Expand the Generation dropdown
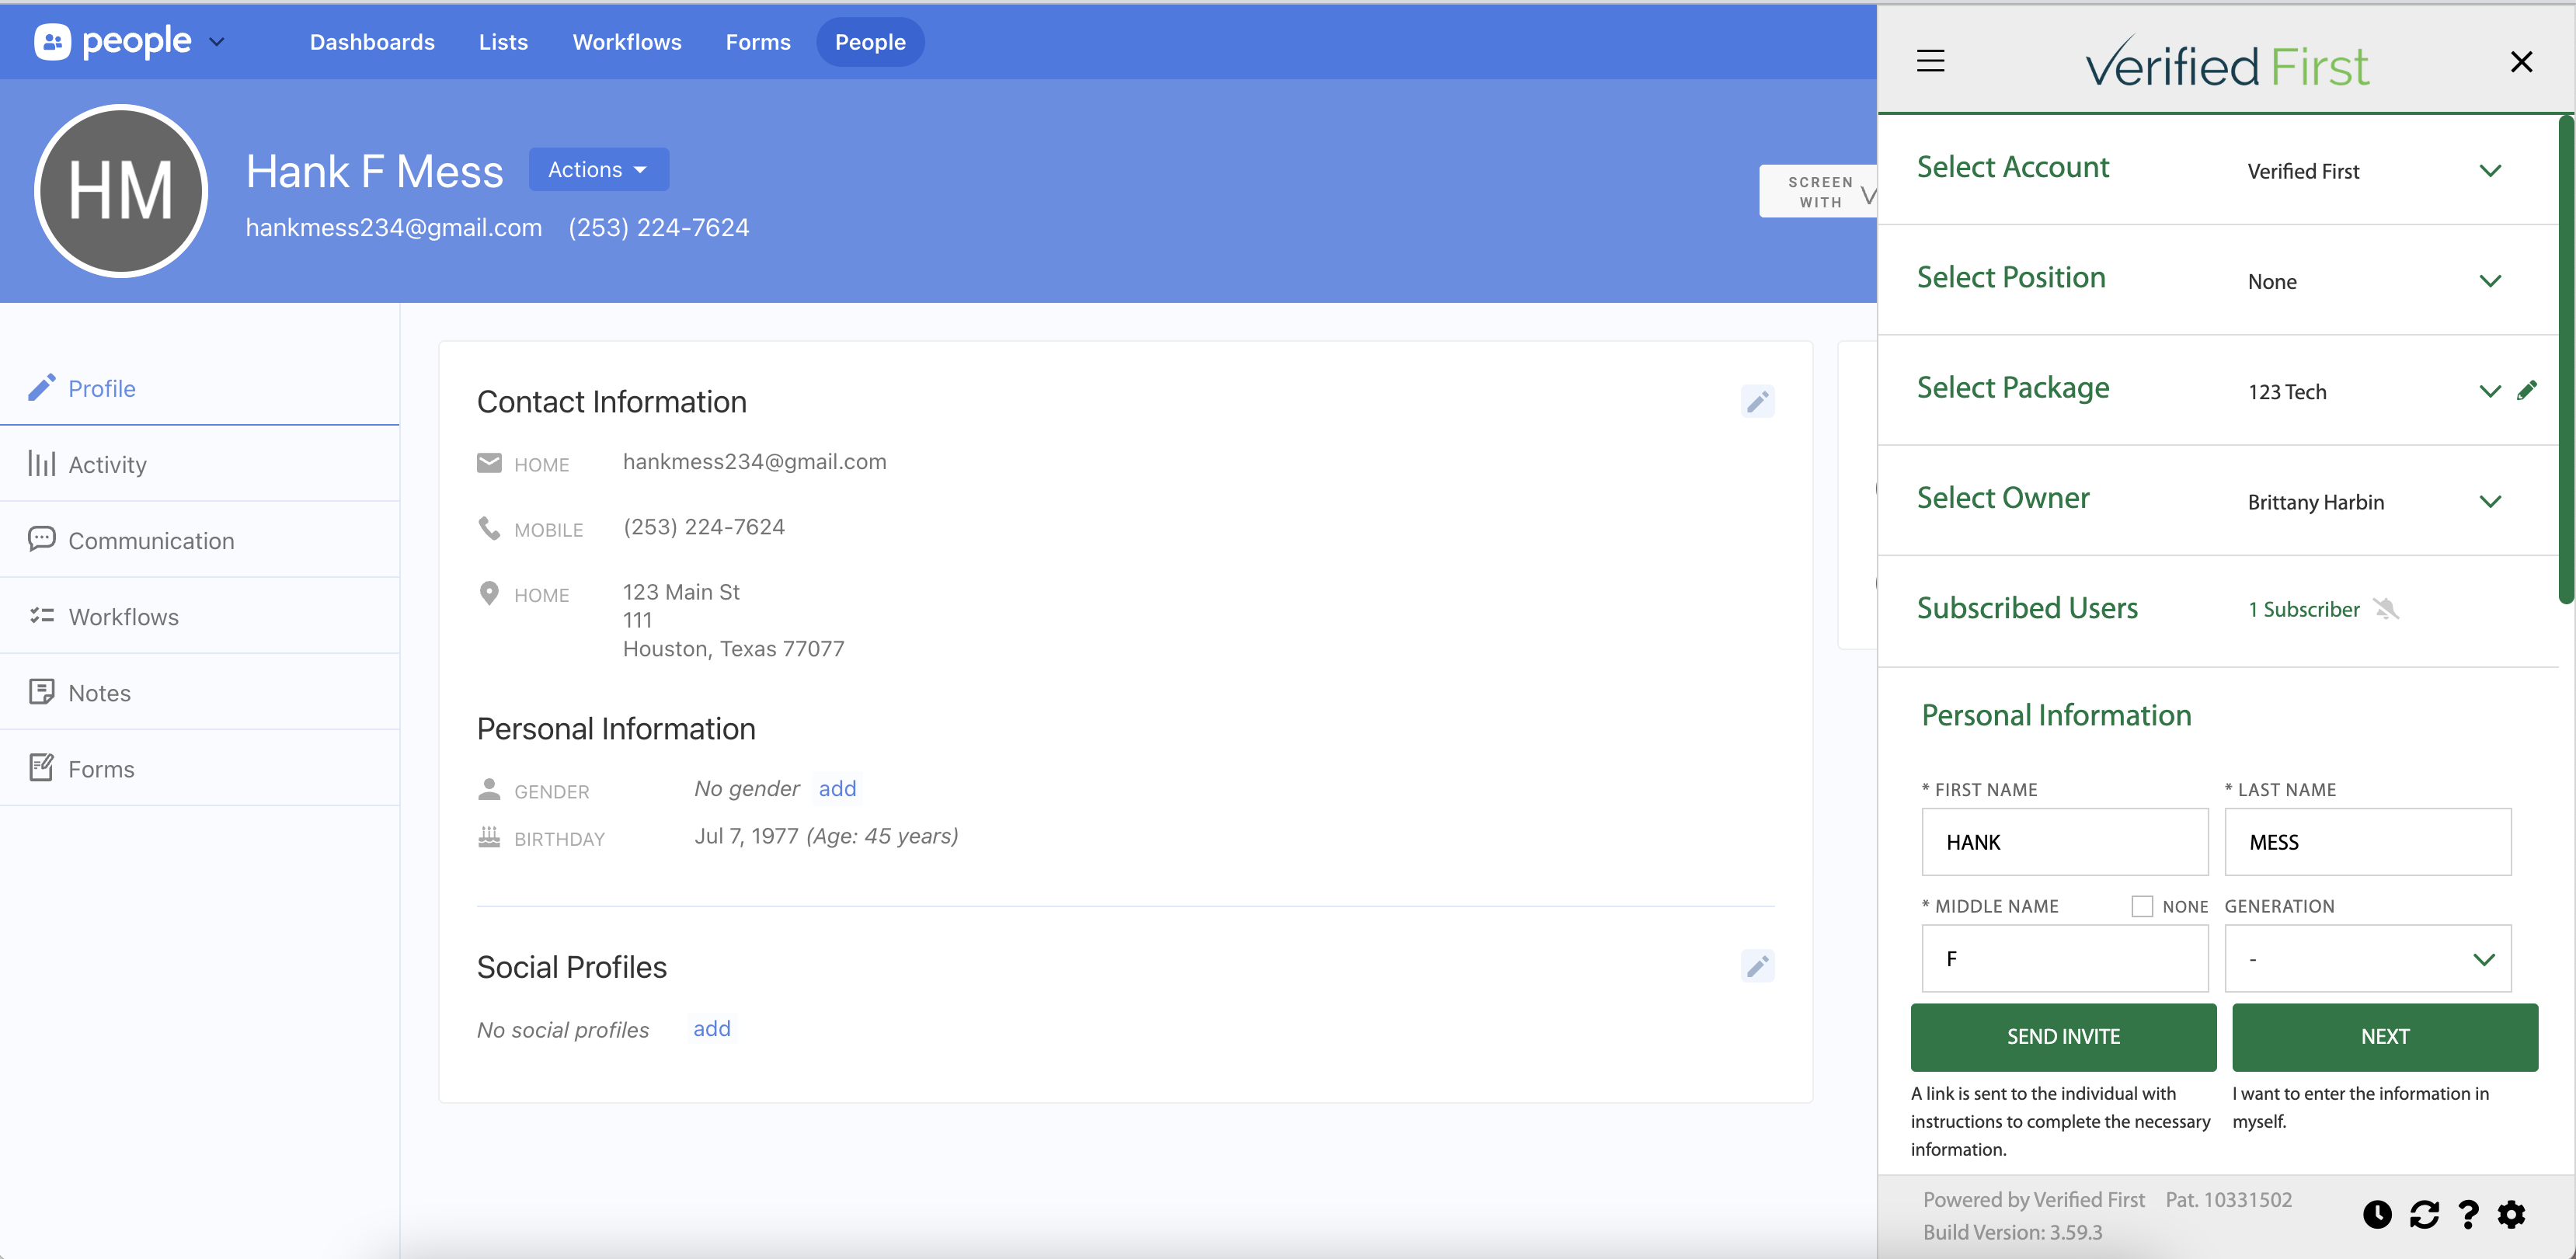2576x1259 pixels. point(2486,959)
